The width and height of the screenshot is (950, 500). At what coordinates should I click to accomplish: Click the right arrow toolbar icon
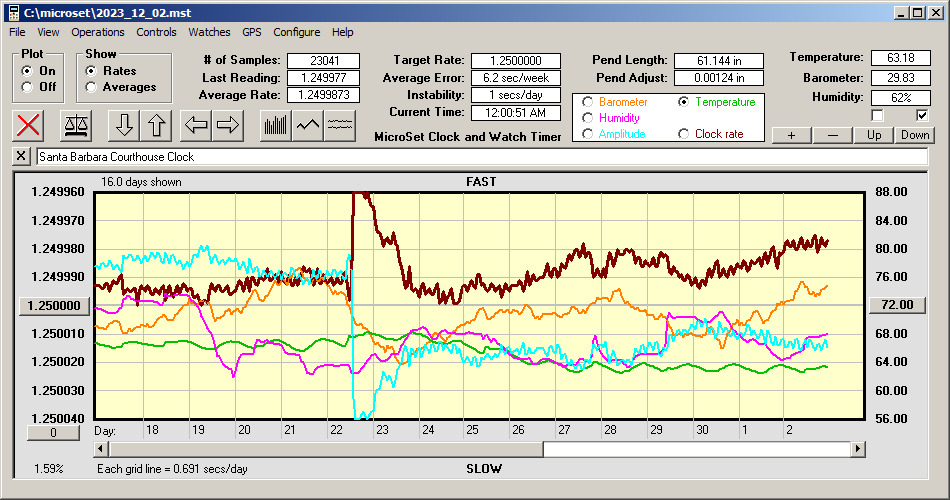tap(229, 125)
